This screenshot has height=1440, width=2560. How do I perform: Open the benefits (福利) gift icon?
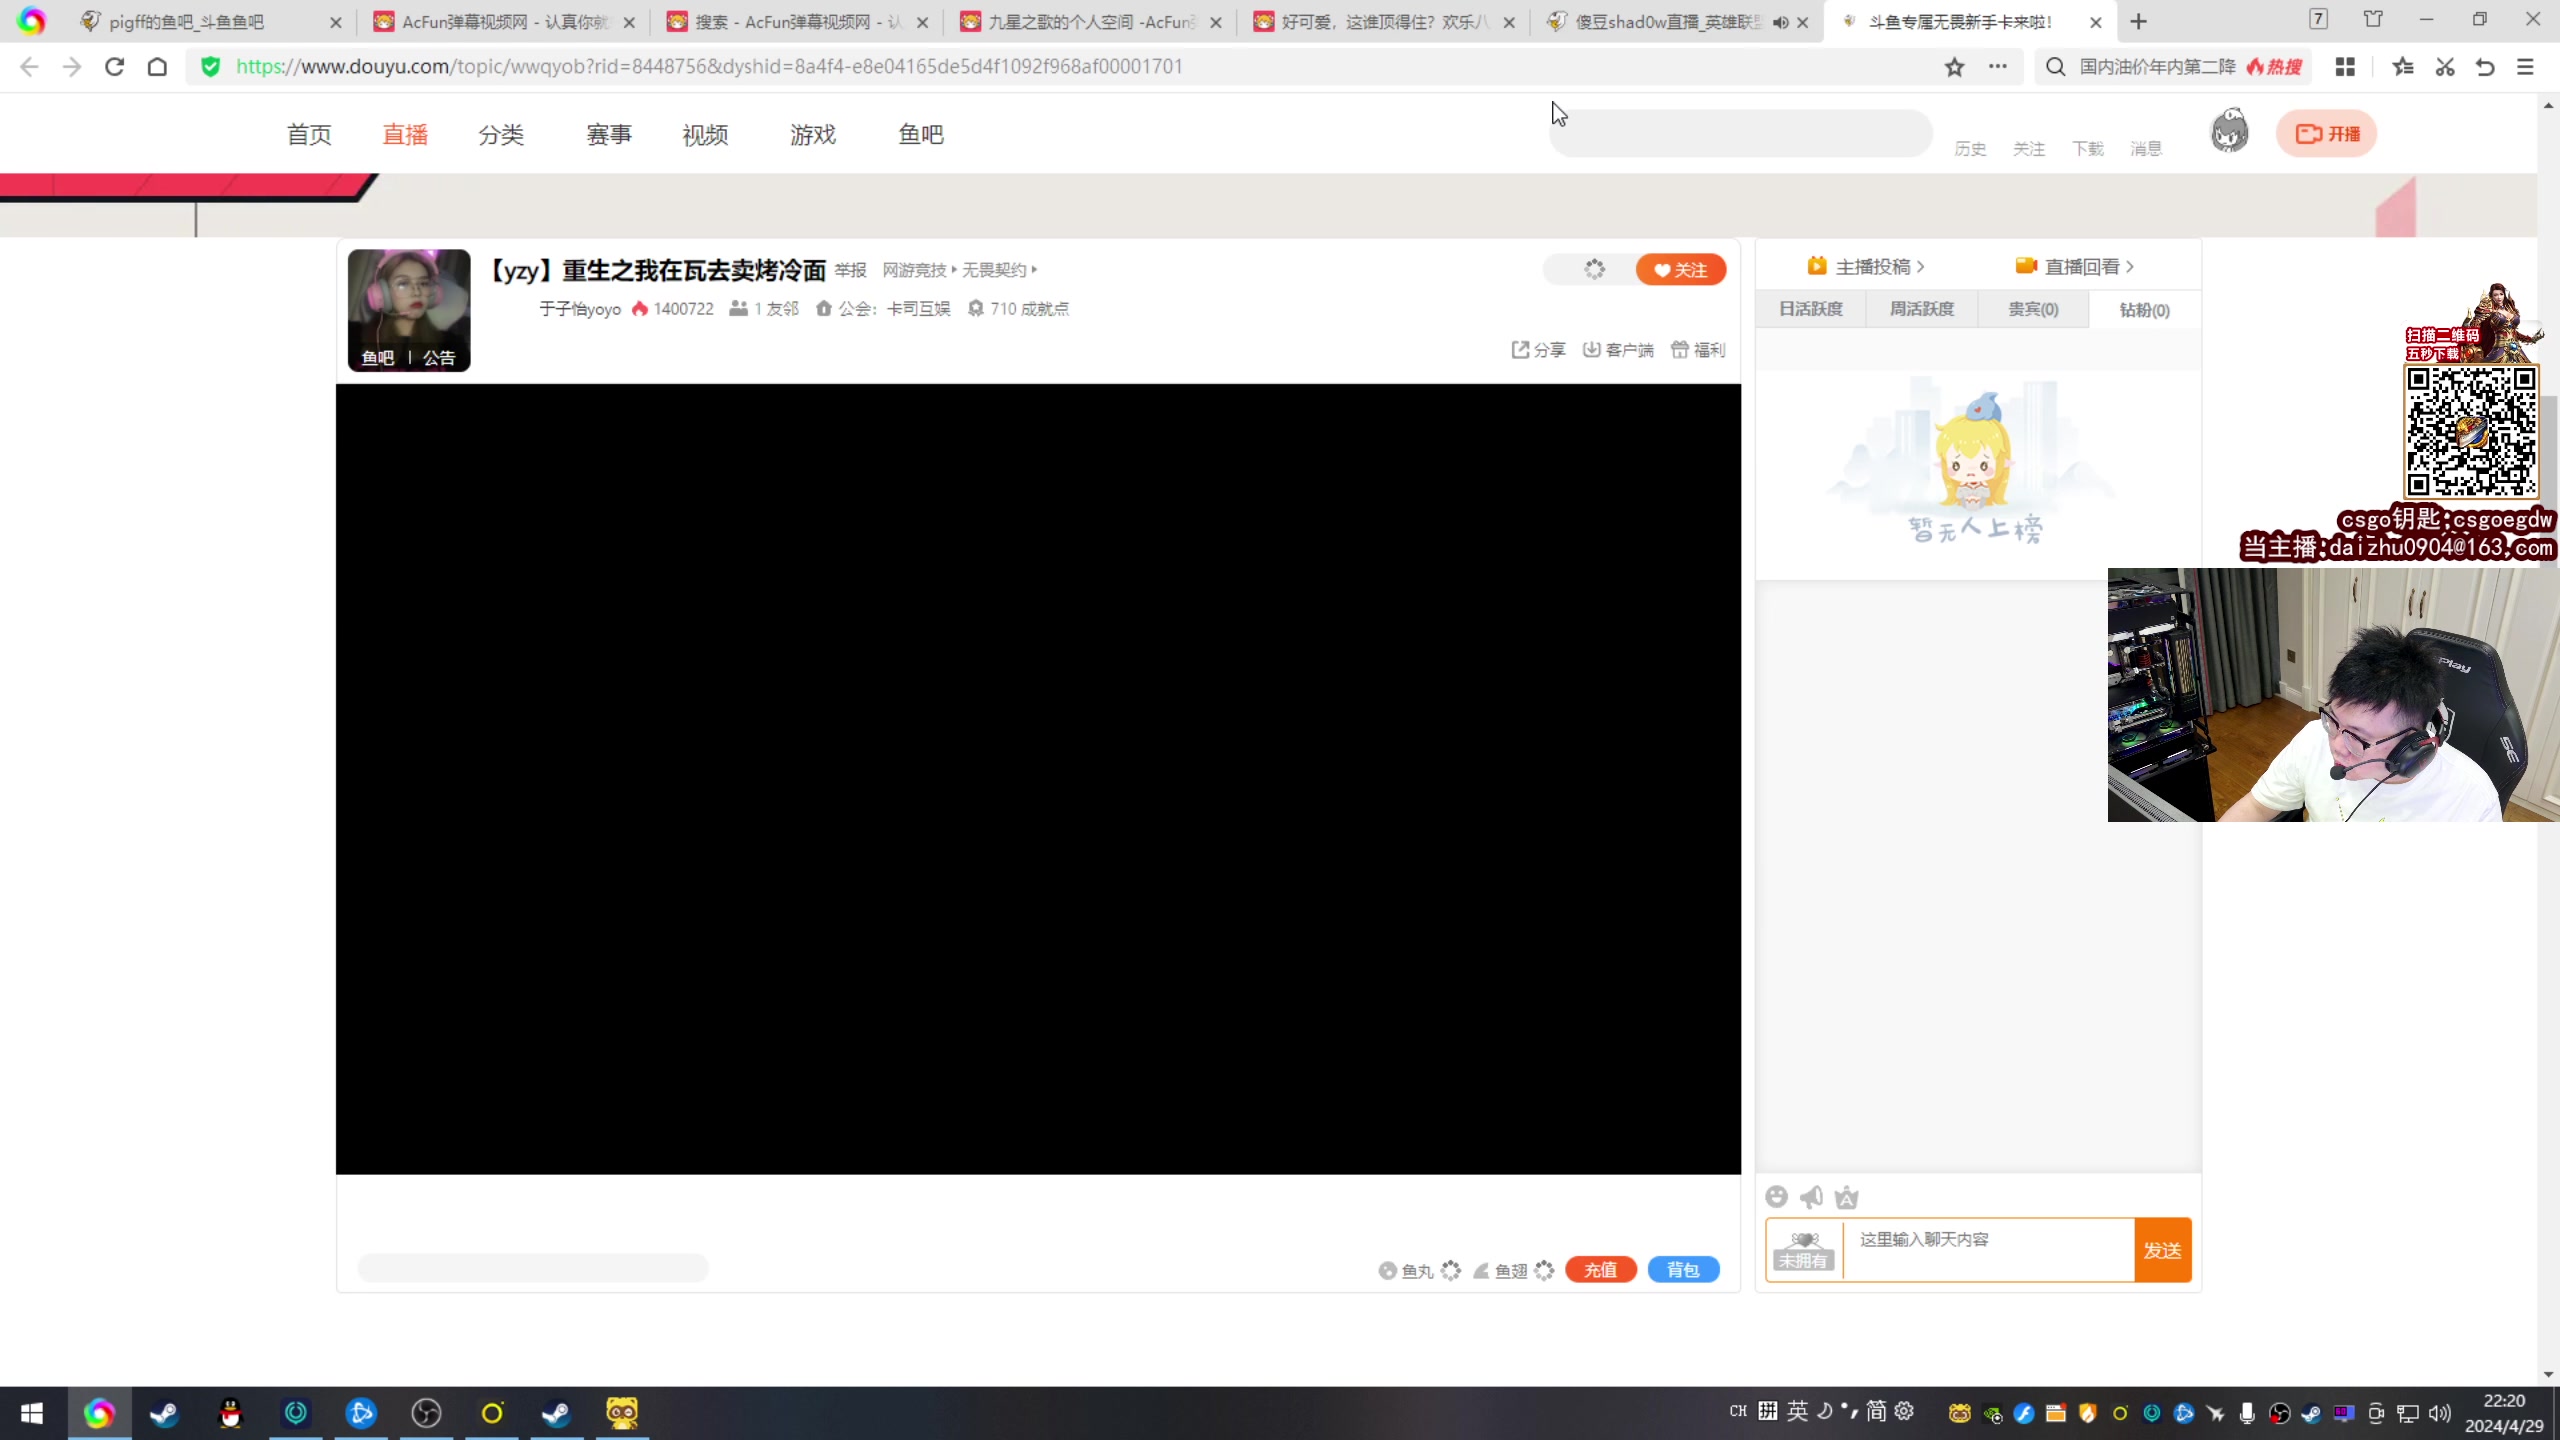1680,349
